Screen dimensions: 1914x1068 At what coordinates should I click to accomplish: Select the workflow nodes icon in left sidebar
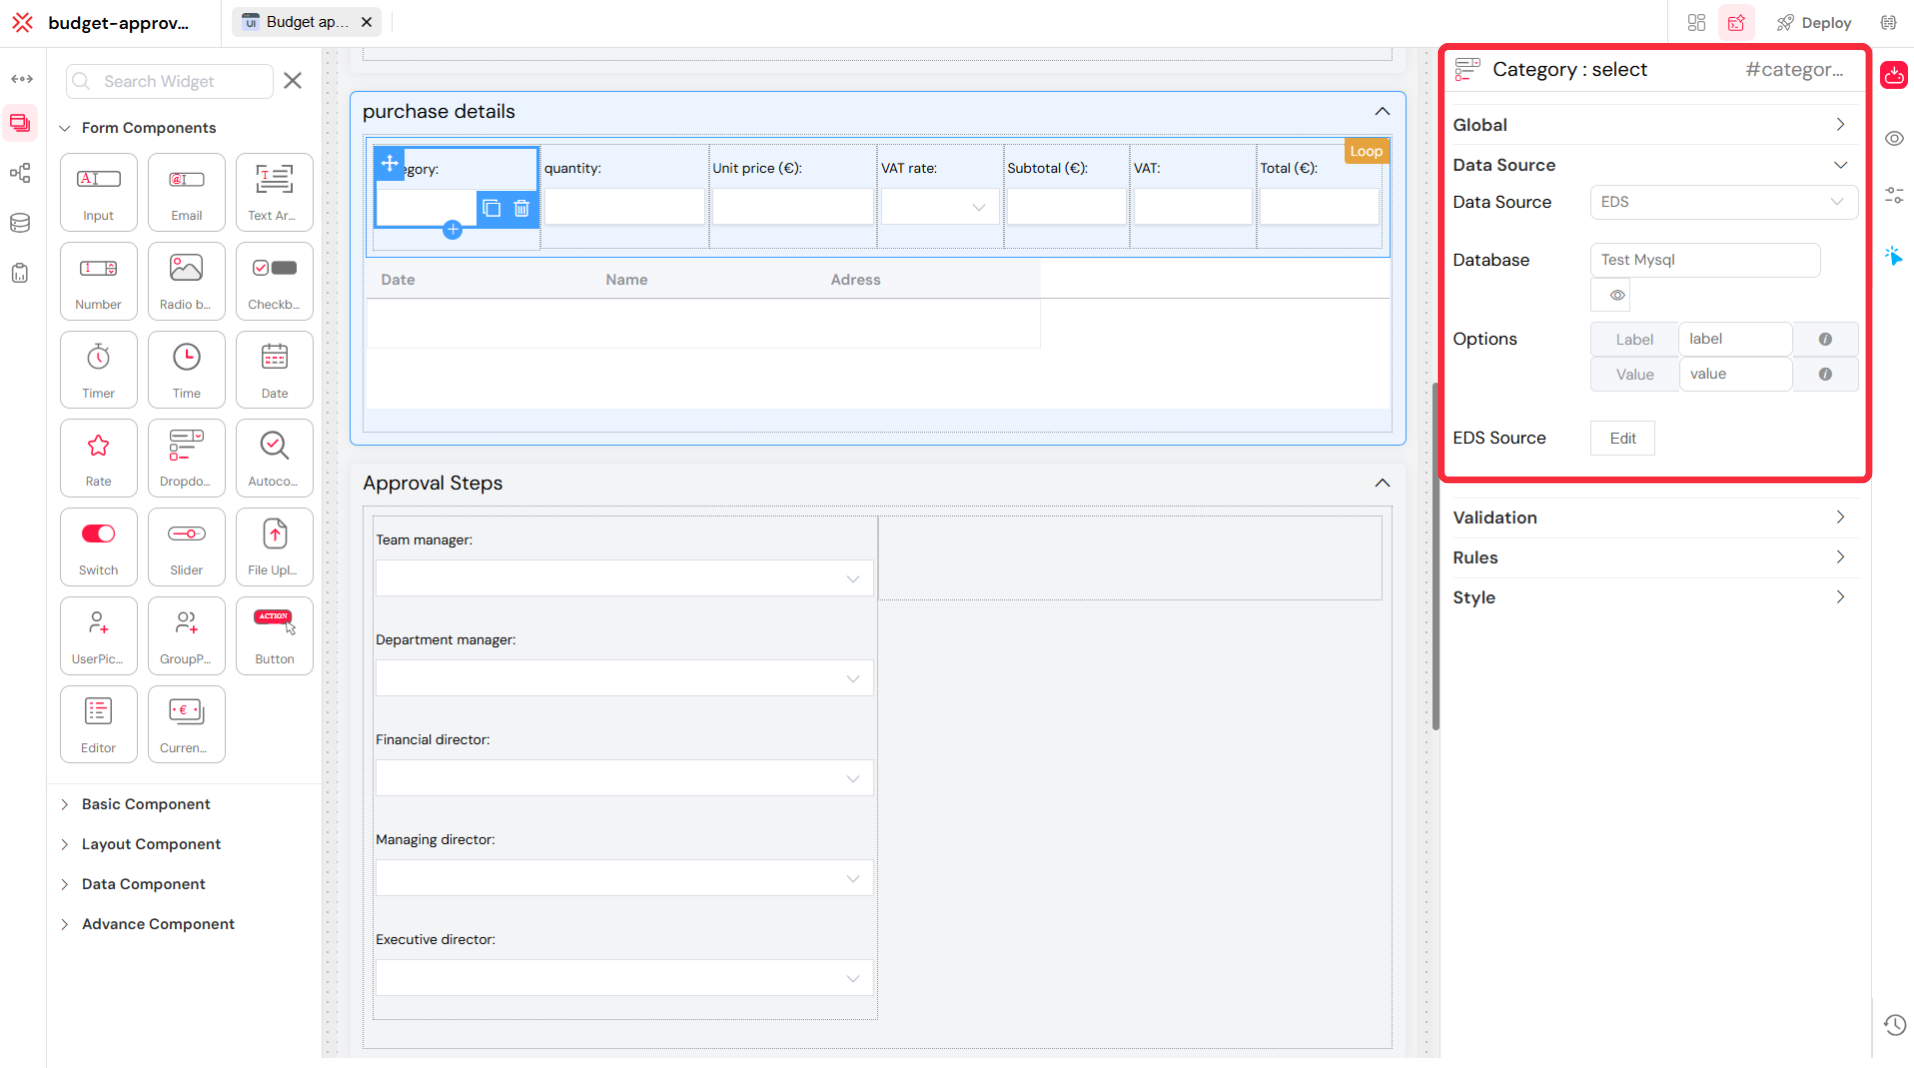click(20, 173)
